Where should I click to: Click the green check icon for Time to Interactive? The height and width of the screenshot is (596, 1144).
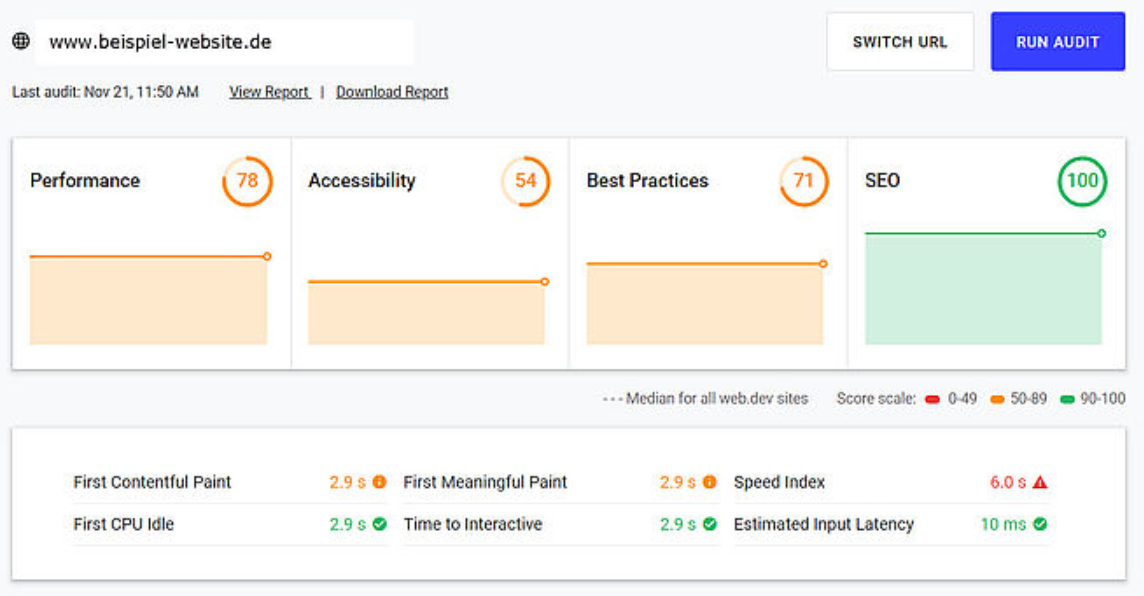(x=709, y=524)
